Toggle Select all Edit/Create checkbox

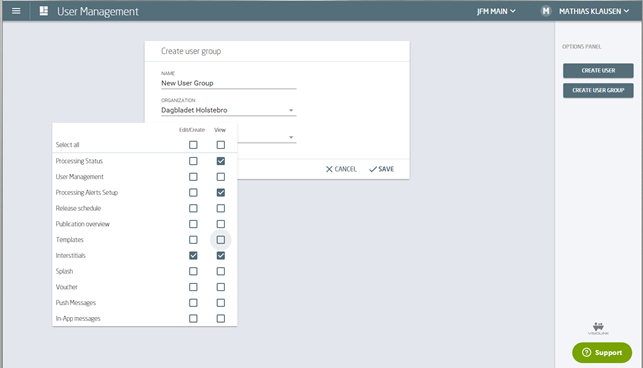pyautogui.click(x=193, y=145)
